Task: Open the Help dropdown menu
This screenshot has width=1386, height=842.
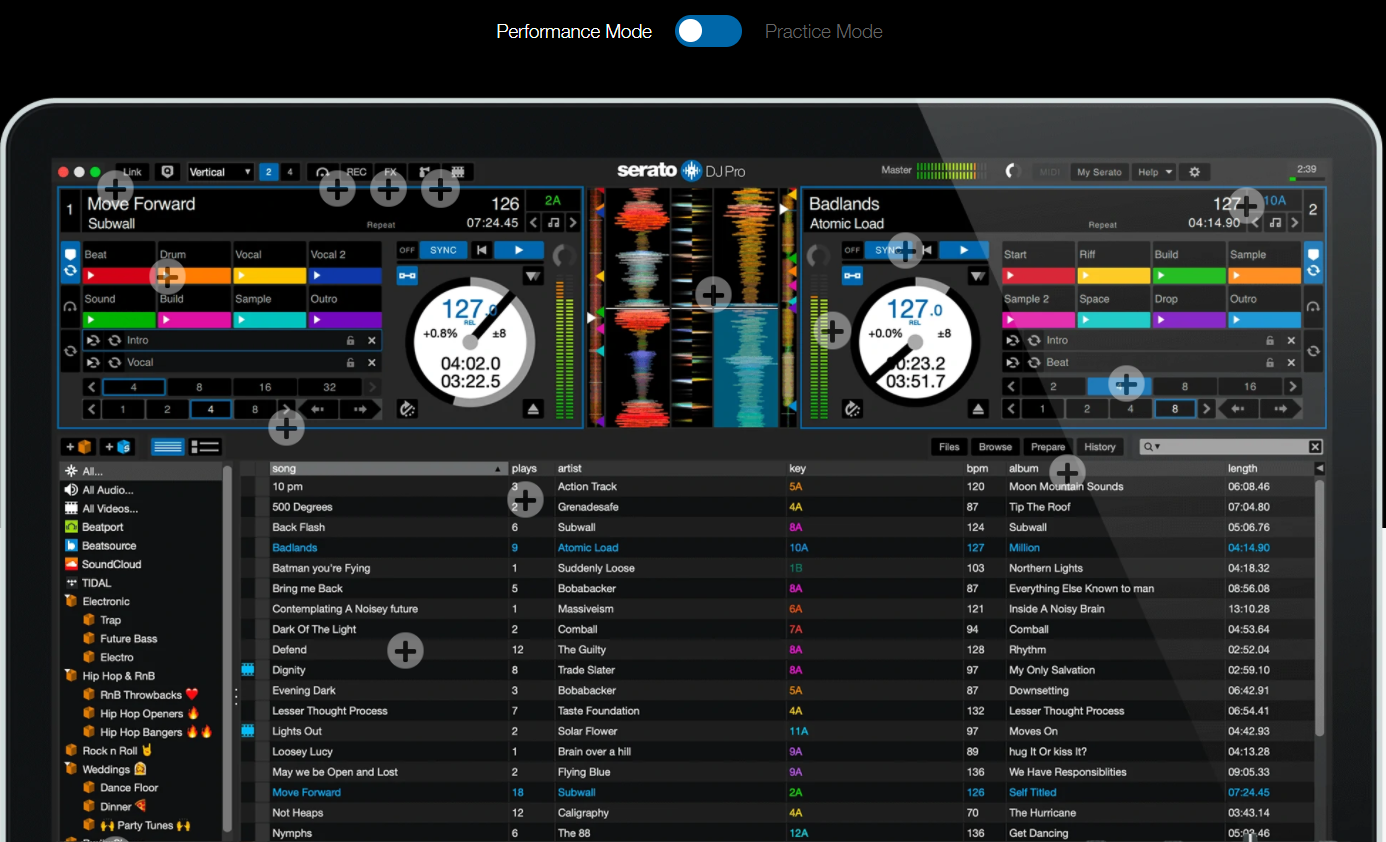Action: [x=1154, y=172]
